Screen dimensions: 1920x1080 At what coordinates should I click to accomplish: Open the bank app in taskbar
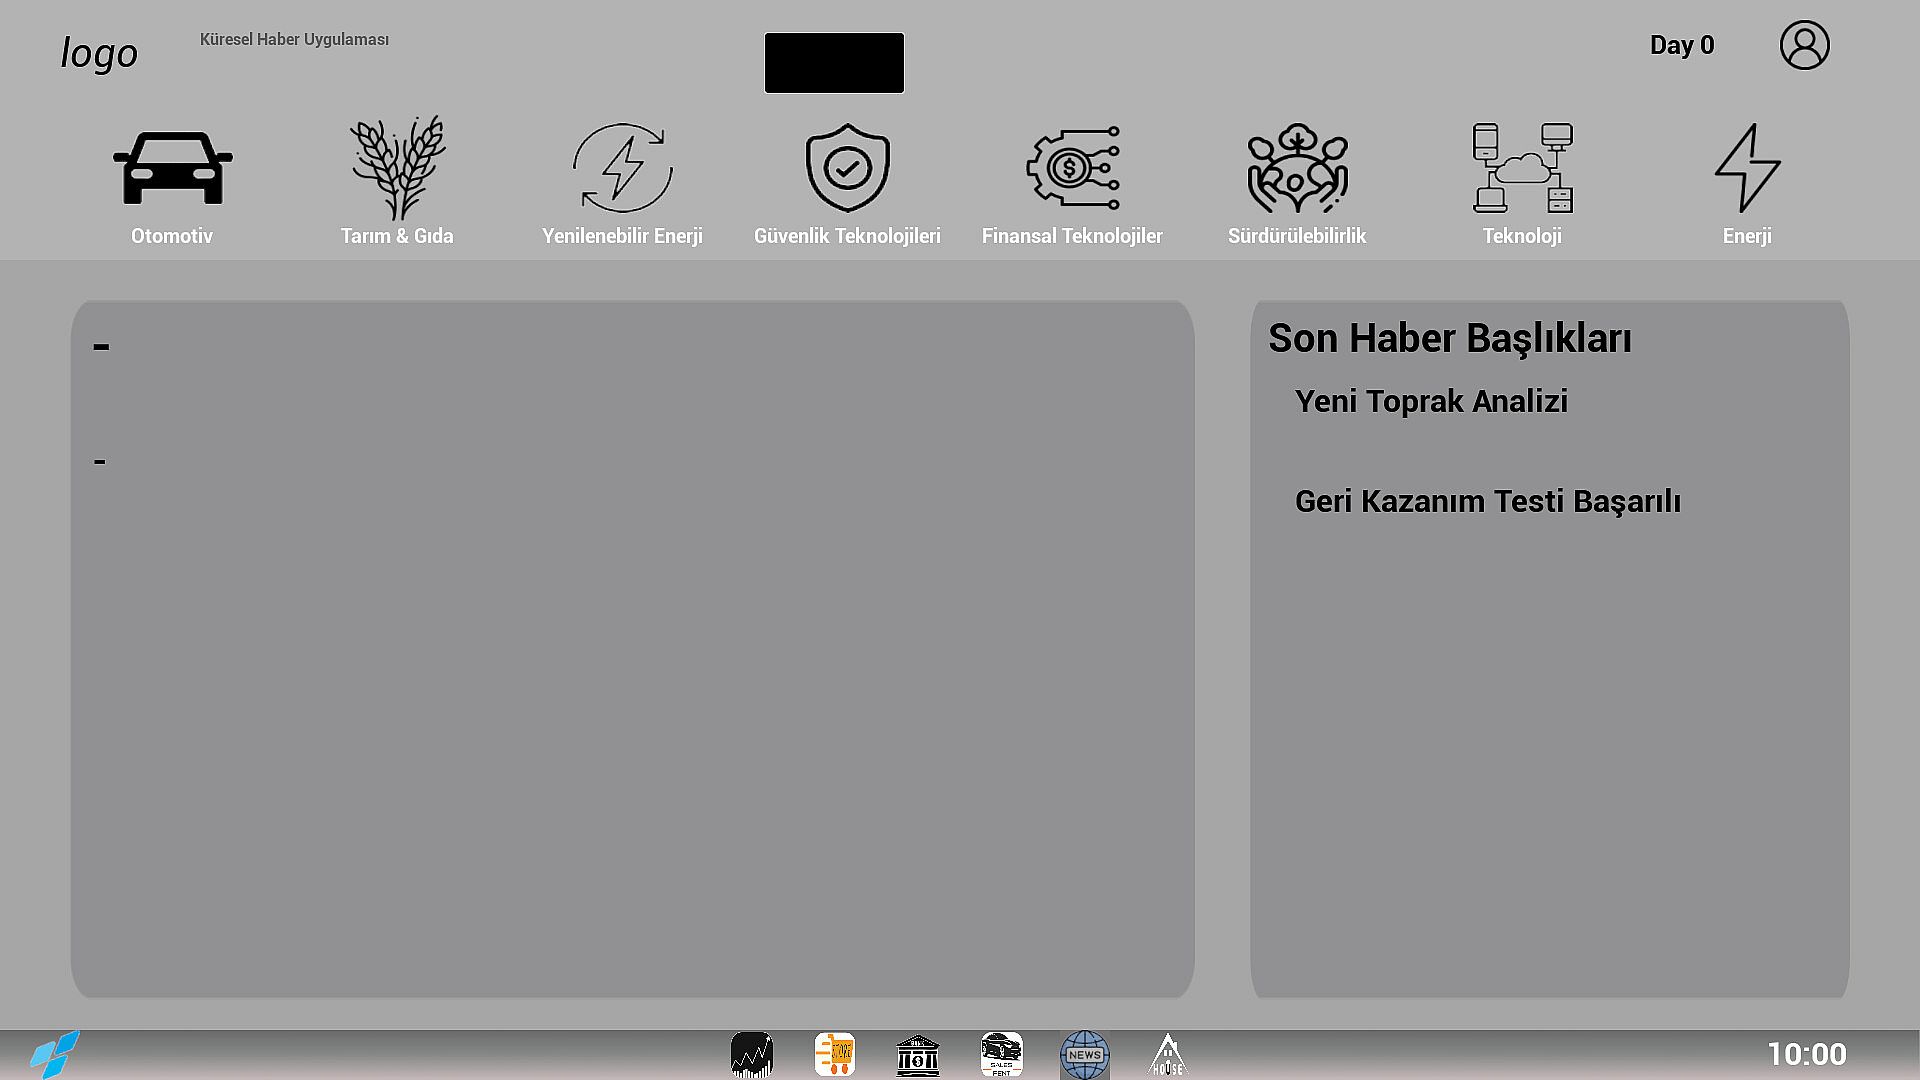click(x=917, y=1055)
